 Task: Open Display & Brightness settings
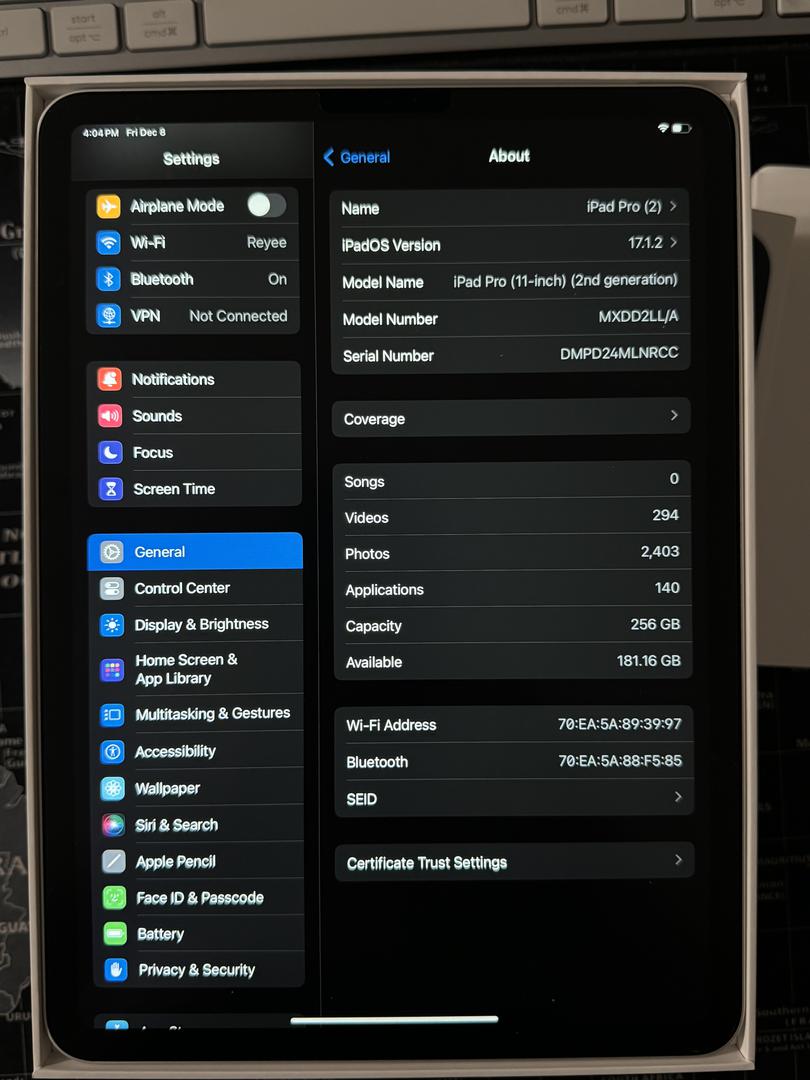click(197, 625)
